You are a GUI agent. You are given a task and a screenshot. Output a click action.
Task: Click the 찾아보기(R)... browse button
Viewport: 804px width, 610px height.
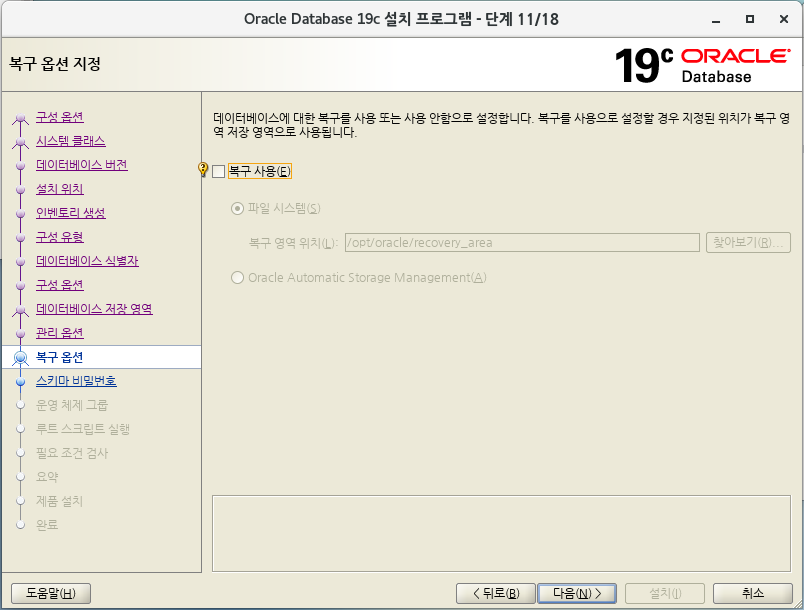click(x=748, y=242)
